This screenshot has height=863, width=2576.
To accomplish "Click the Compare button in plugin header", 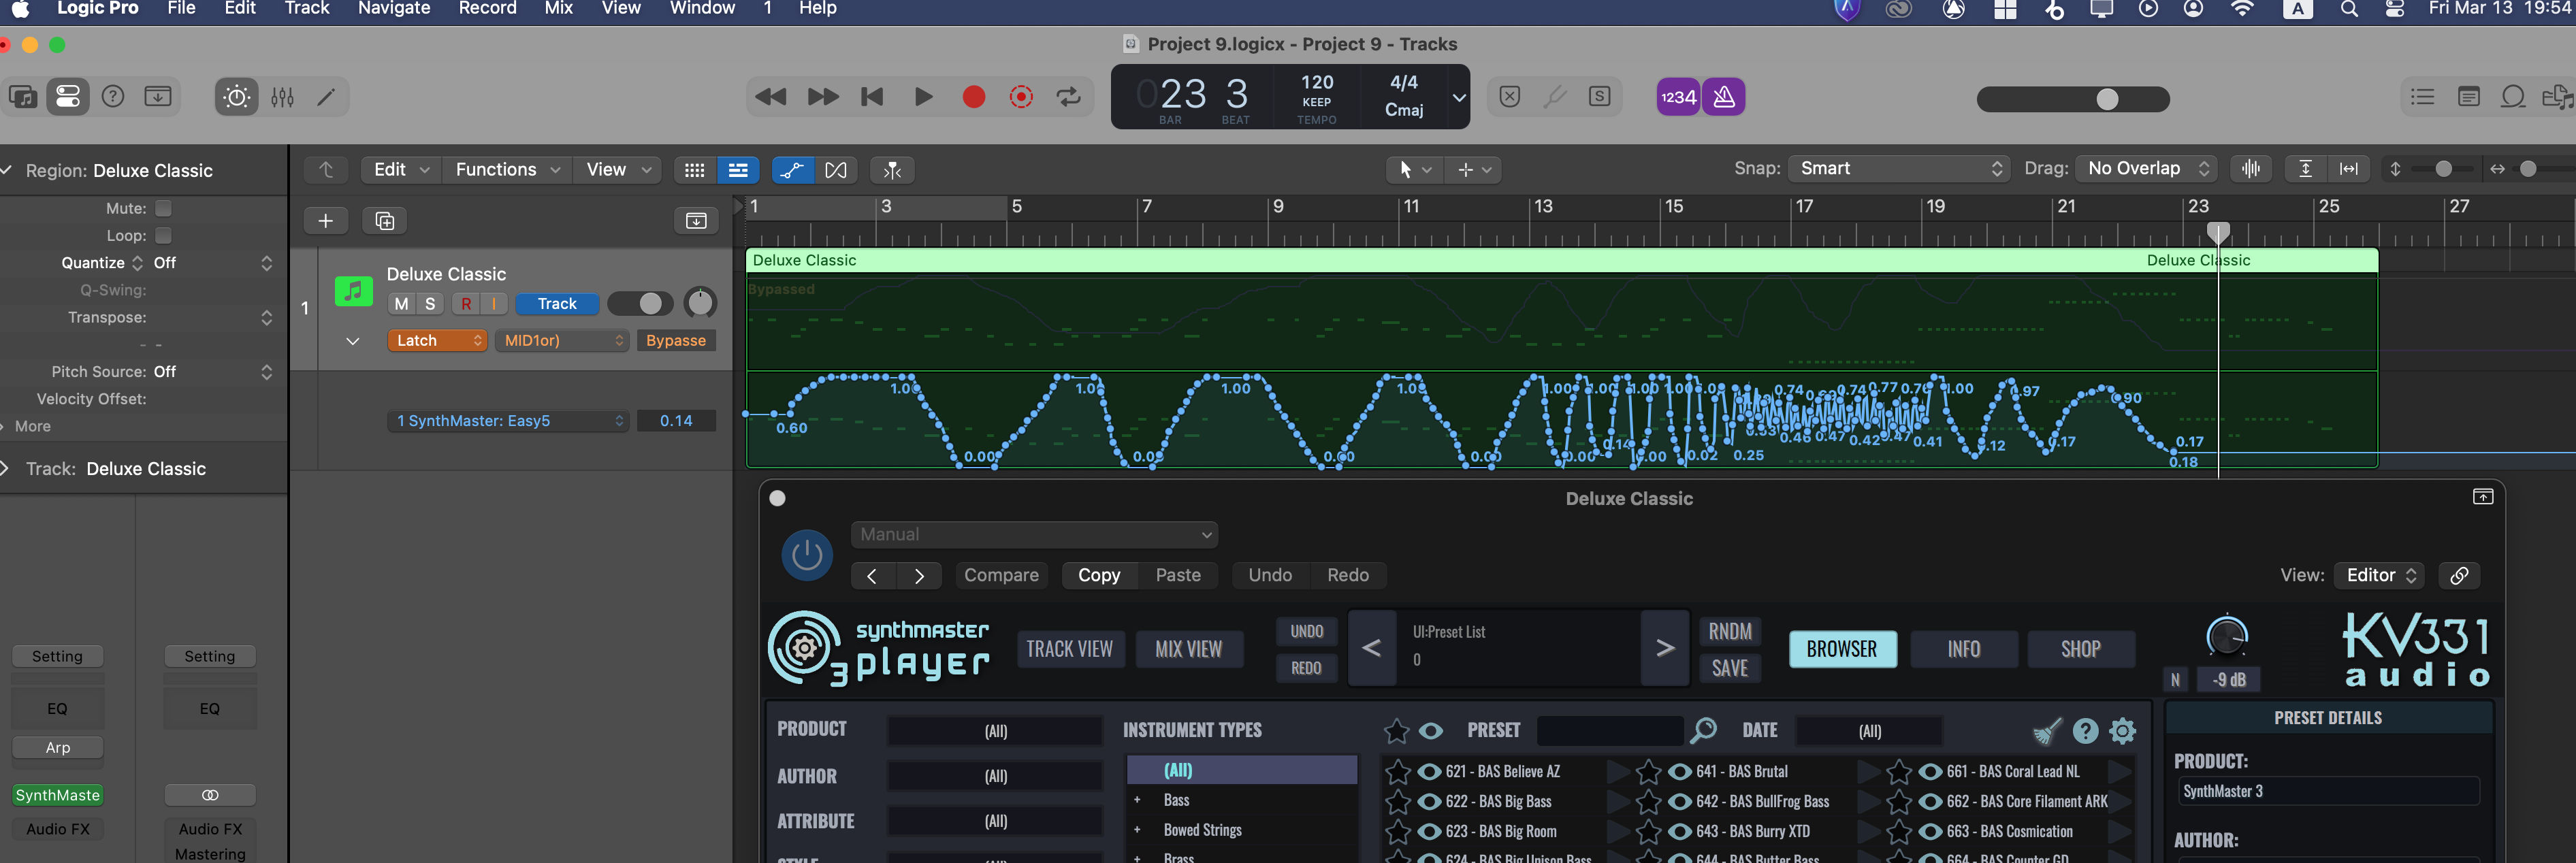I will pyautogui.click(x=1001, y=575).
